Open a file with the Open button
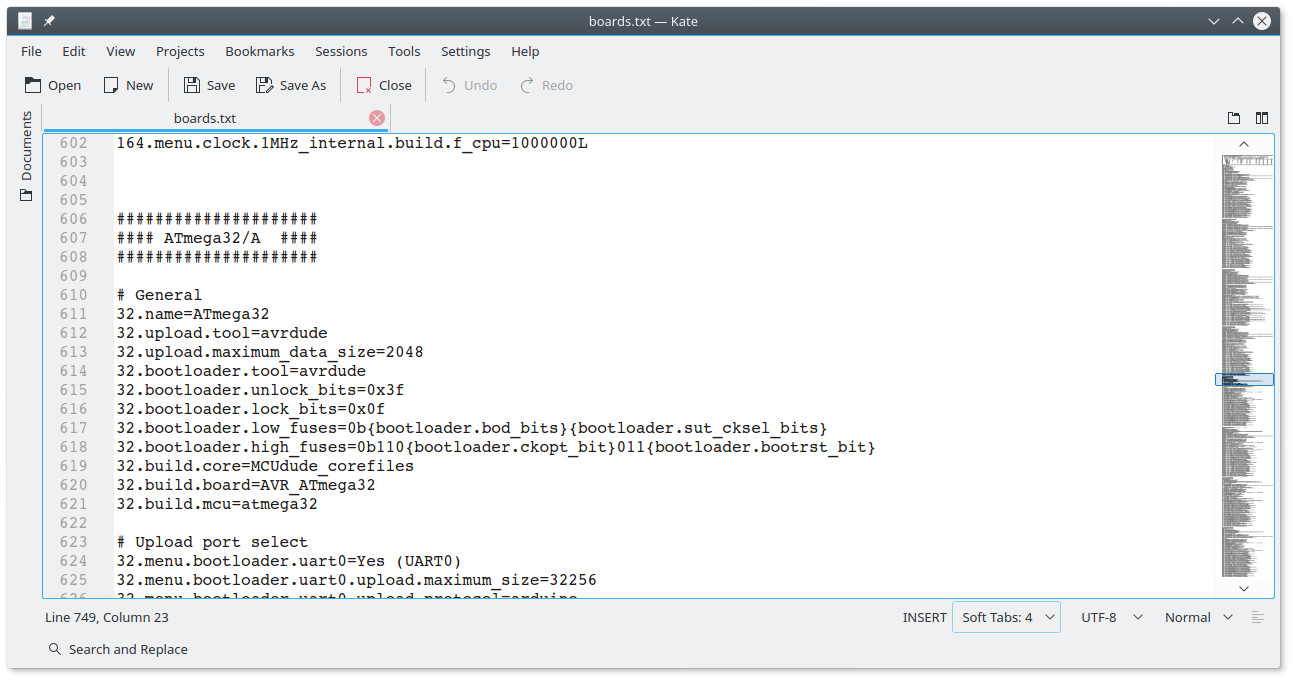Screen dimensions: 1293x681 53,85
